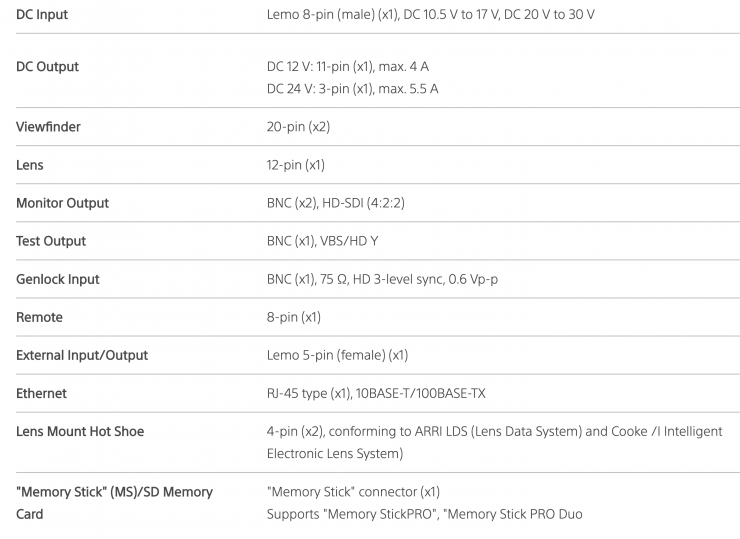Click the Ethernet row label
Viewport: 740px width, 539px height.
[42, 393]
